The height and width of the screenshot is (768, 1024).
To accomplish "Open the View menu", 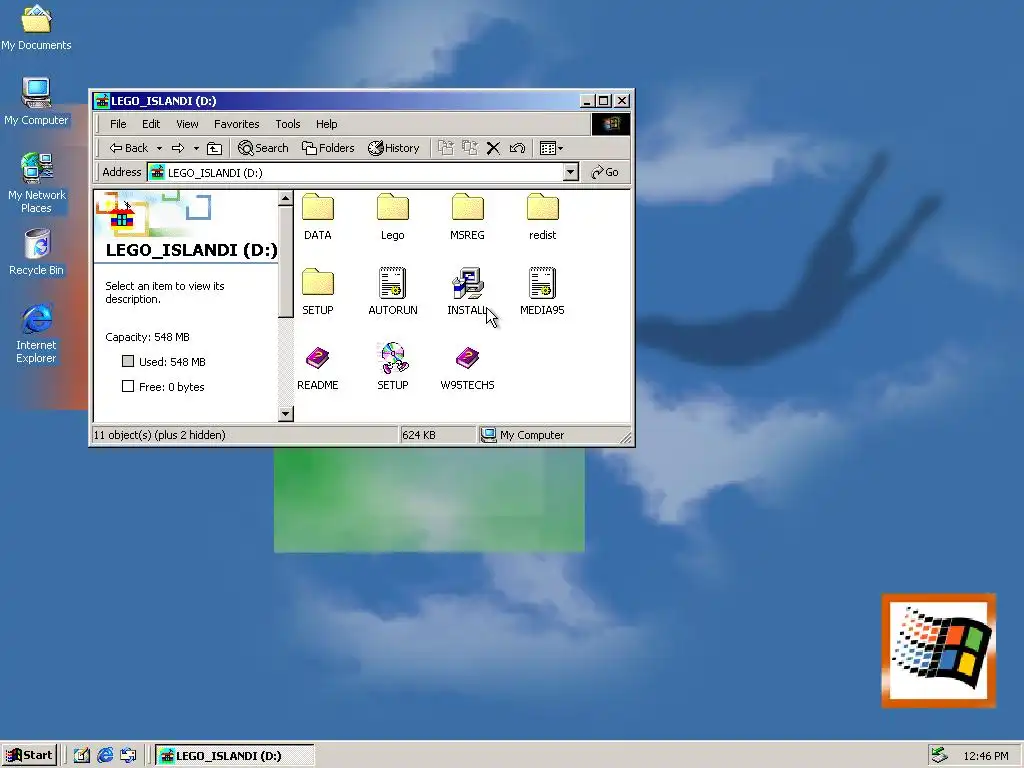I will [x=187, y=124].
